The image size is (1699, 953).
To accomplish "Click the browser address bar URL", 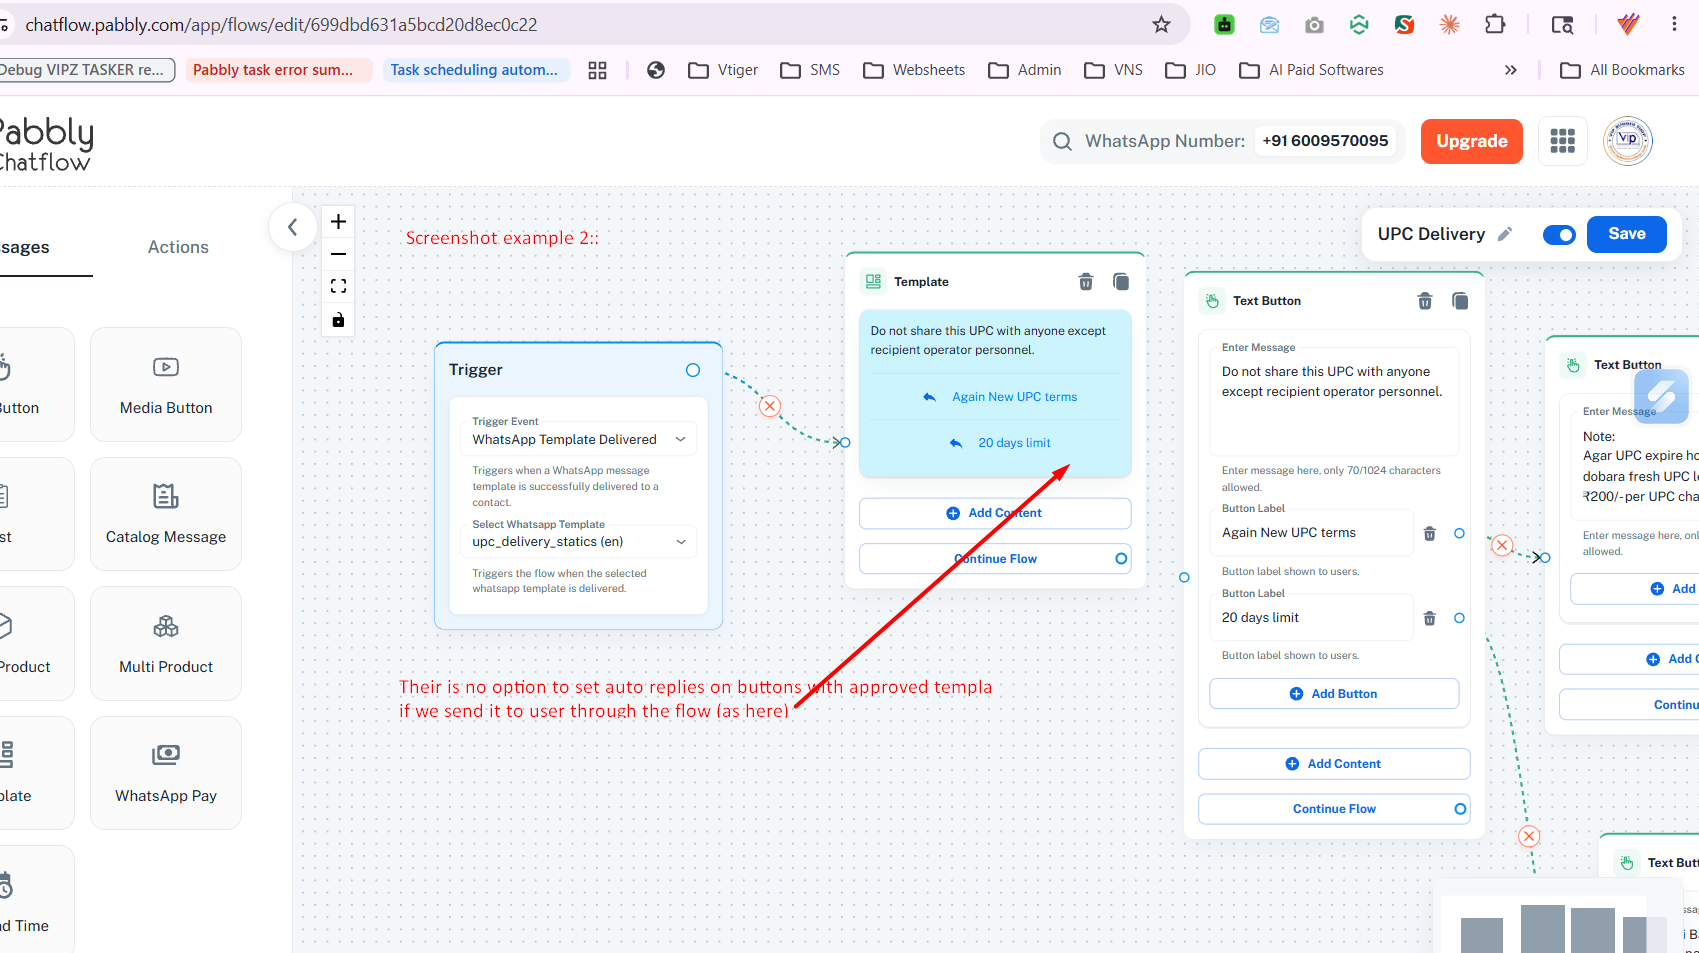I will pos(281,25).
